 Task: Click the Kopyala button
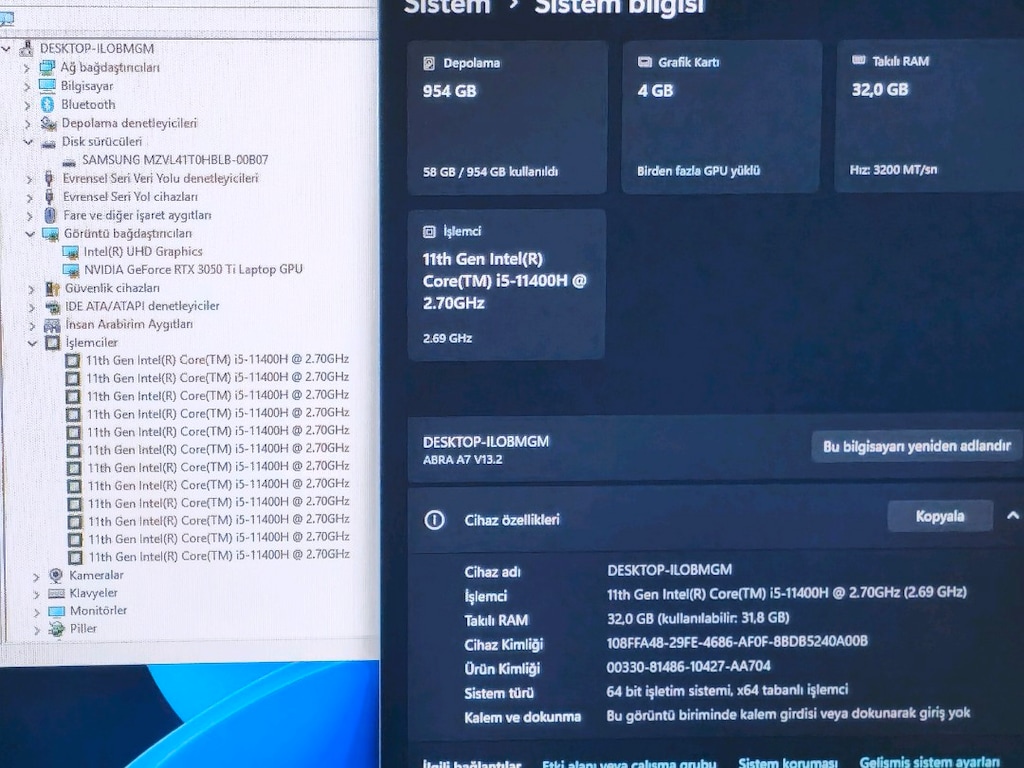(940, 517)
